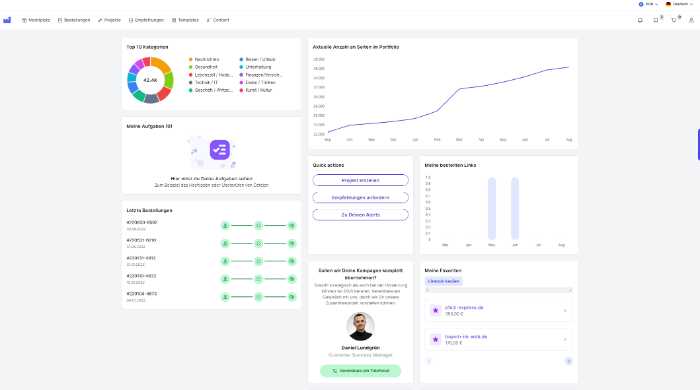Click last order's final status icon
This screenshot has height=390, width=700.
point(292,297)
